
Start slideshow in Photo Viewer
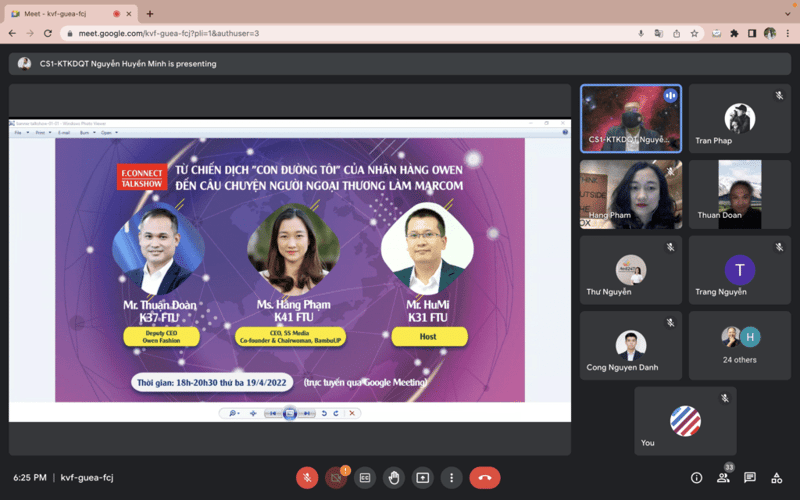click(x=290, y=413)
